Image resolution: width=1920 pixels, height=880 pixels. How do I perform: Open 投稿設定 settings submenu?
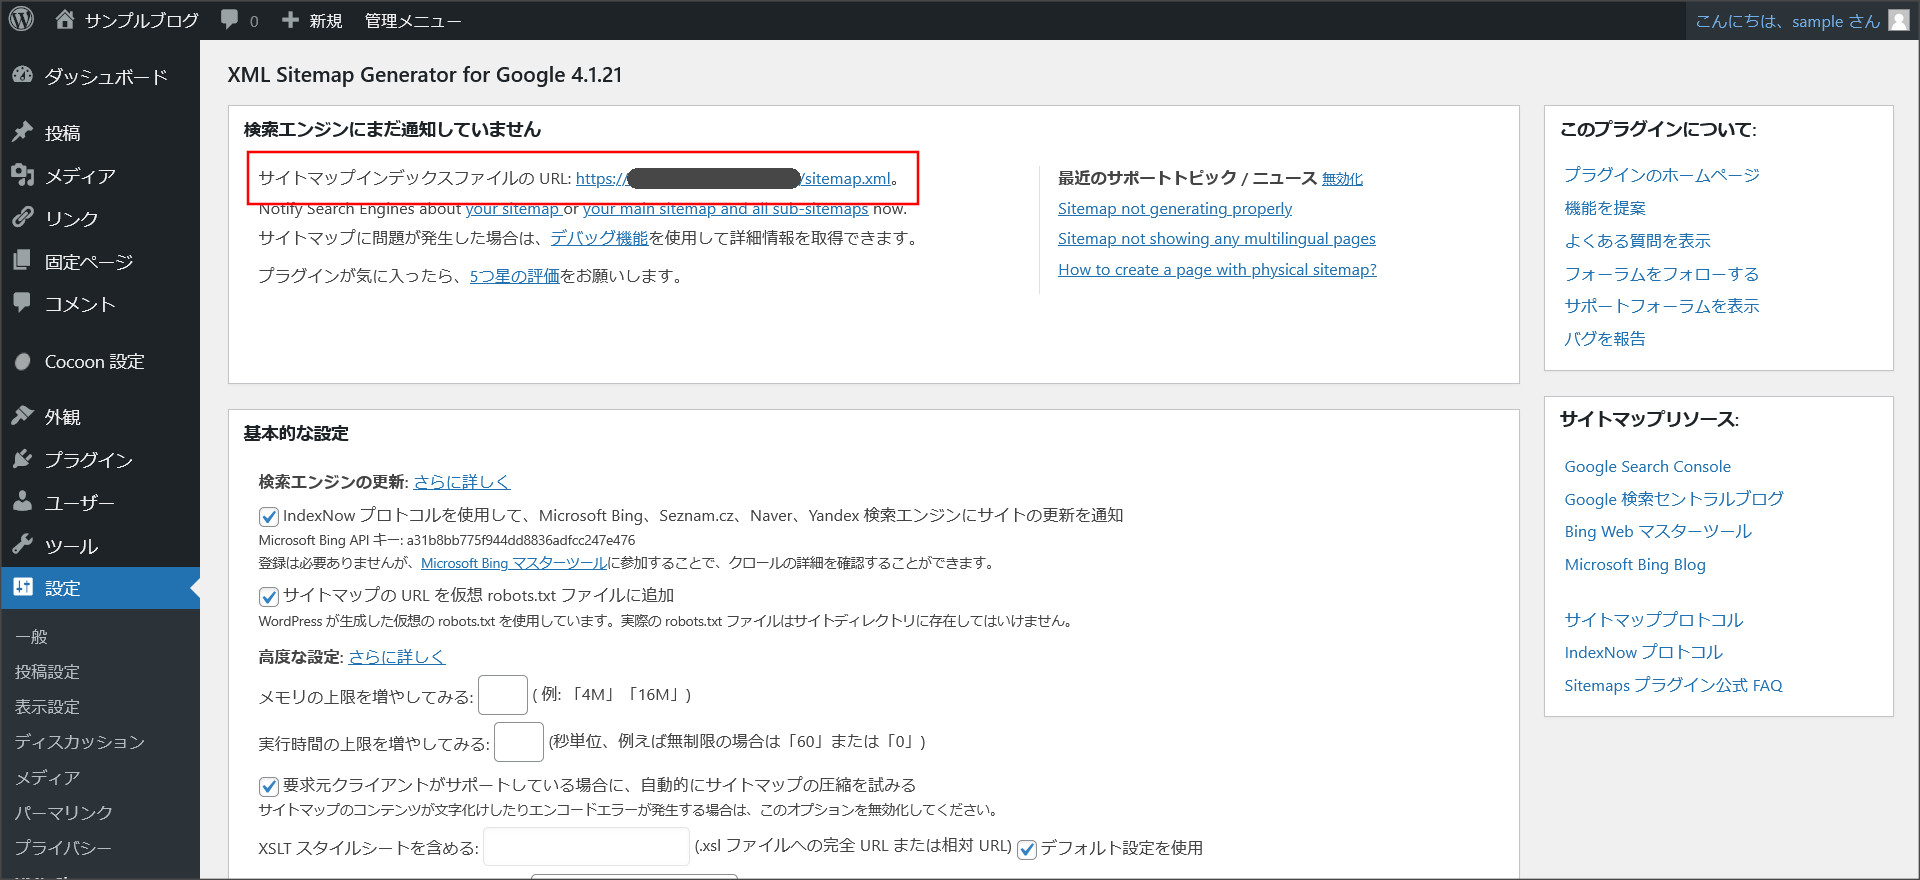[47, 672]
